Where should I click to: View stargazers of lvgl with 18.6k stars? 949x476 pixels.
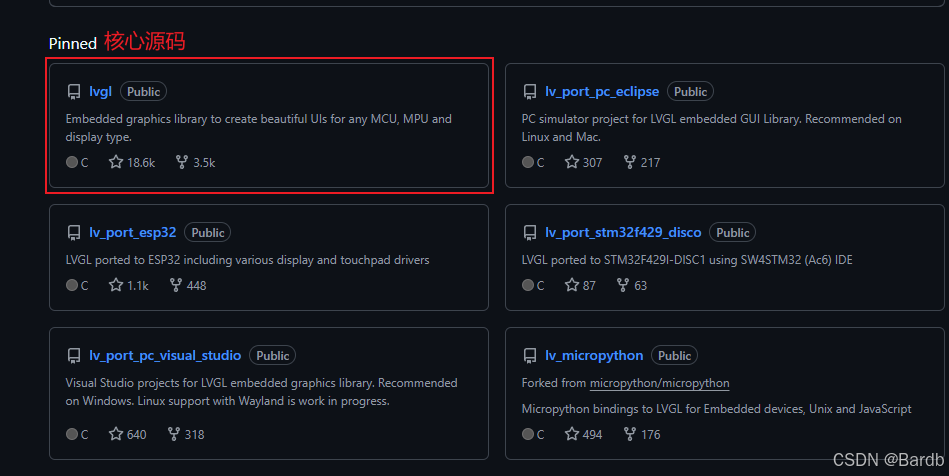pyautogui.click(x=132, y=162)
